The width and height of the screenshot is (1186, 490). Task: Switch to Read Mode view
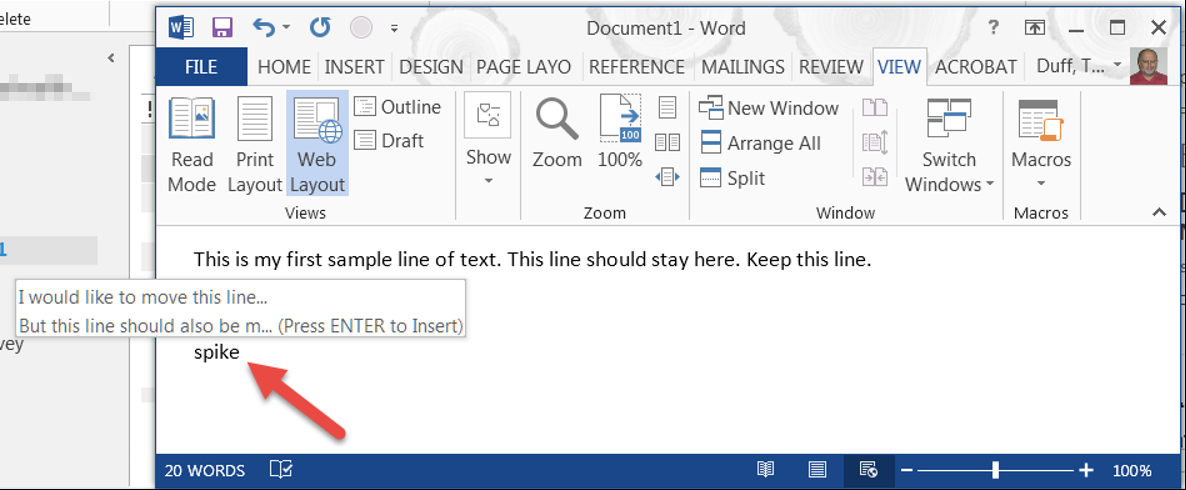(192, 145)
